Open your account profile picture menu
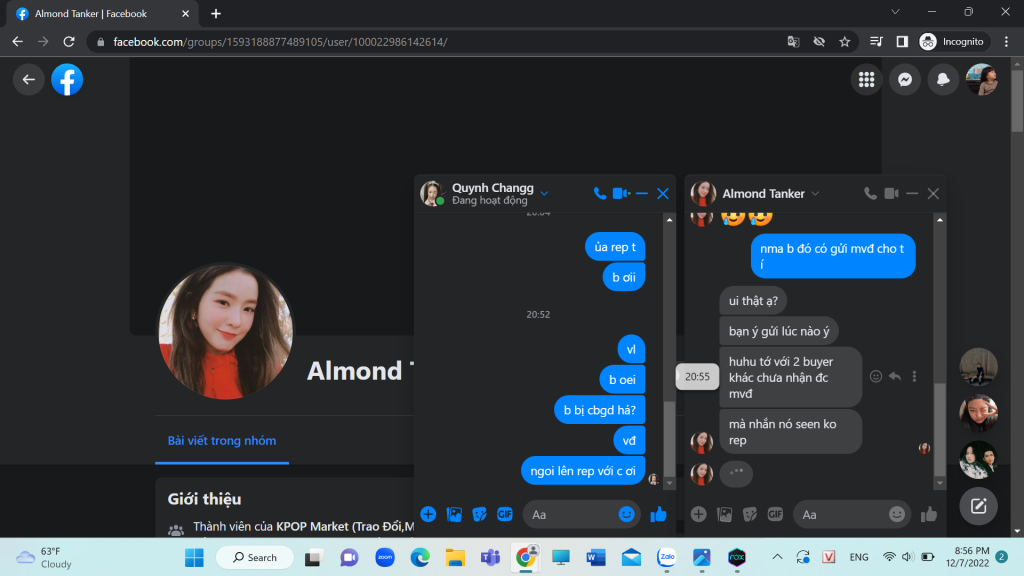The width and height of the screenshot is (1024, 576). [982, 80]
